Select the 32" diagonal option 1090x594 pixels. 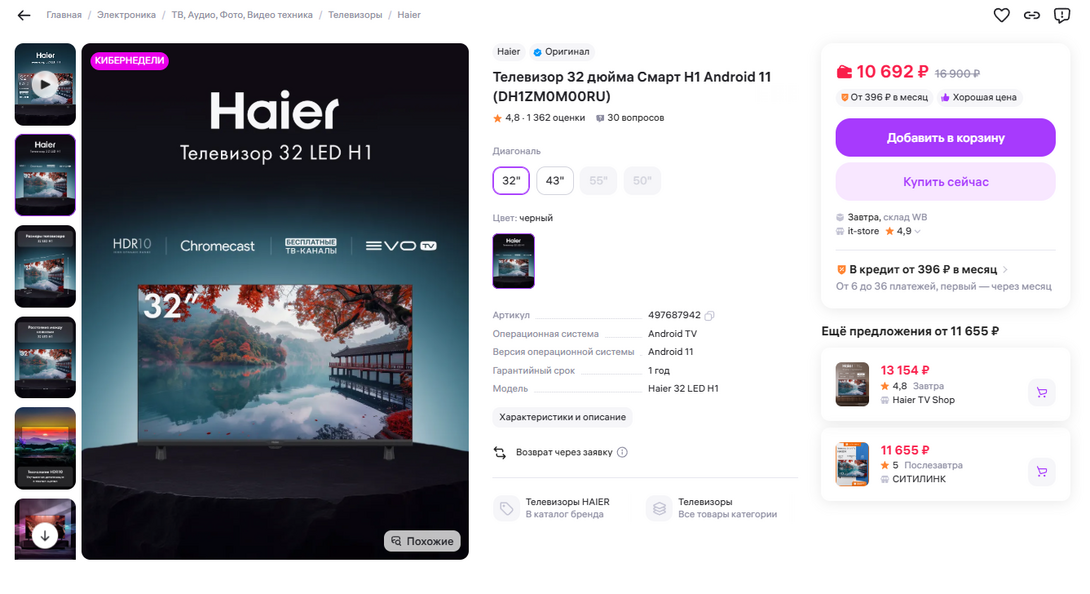point(511,181)
